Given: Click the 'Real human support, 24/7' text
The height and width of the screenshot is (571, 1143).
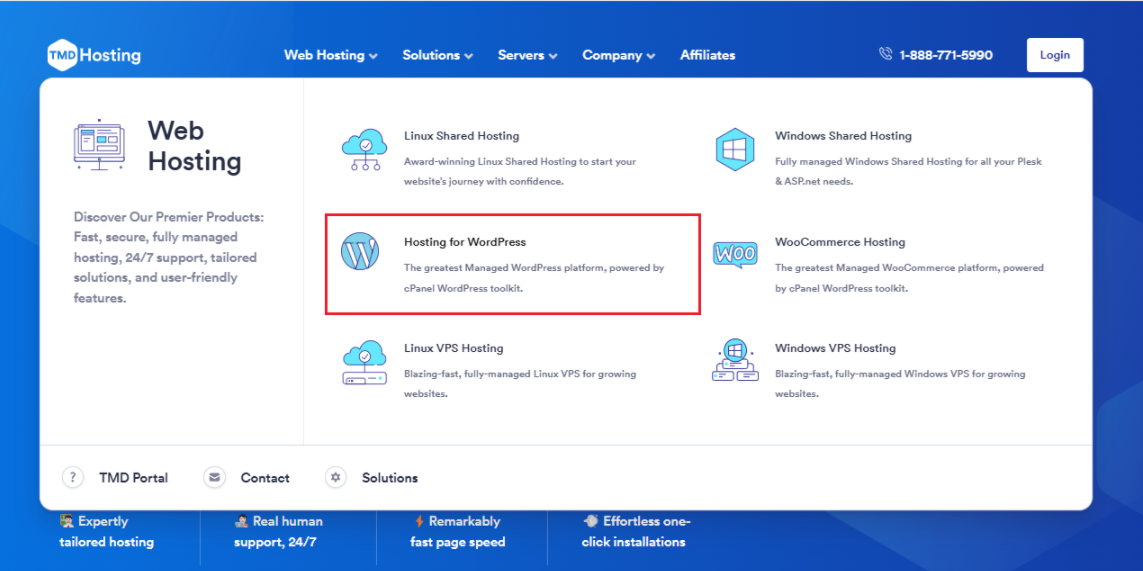Looking at the screenshot, I should pos(278,532).
